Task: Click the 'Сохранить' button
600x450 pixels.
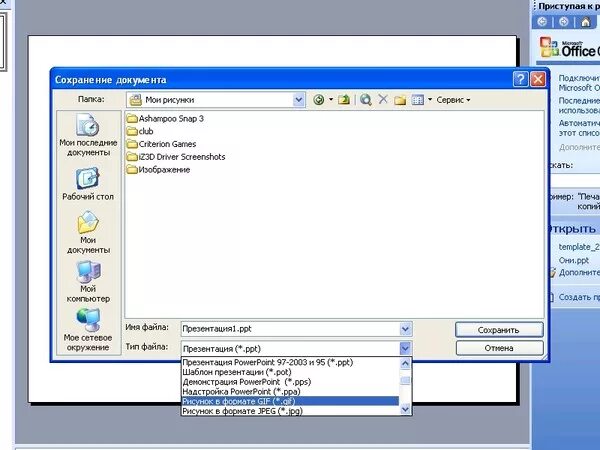Action: (499, 330)
